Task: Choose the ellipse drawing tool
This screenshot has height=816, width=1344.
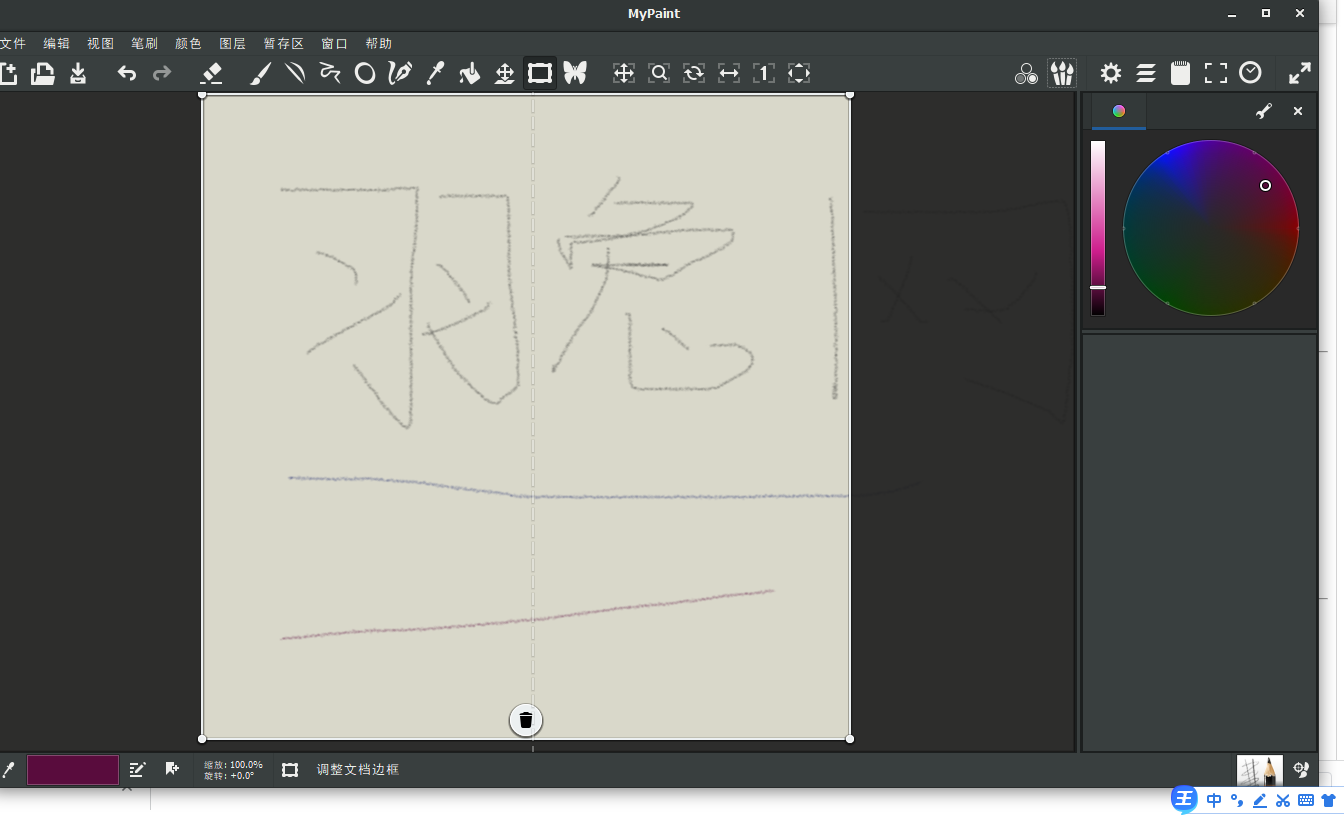Action: [365, 73]
